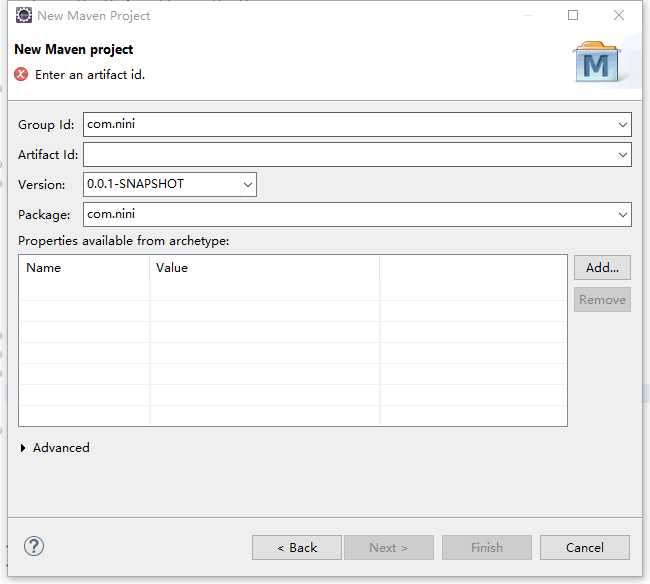
Task: Cancel the New Maven Project wizard
Action: 585,548
